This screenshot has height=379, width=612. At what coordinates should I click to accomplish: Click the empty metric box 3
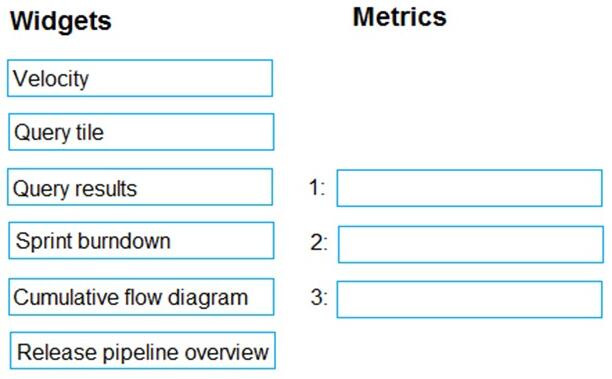470,299
